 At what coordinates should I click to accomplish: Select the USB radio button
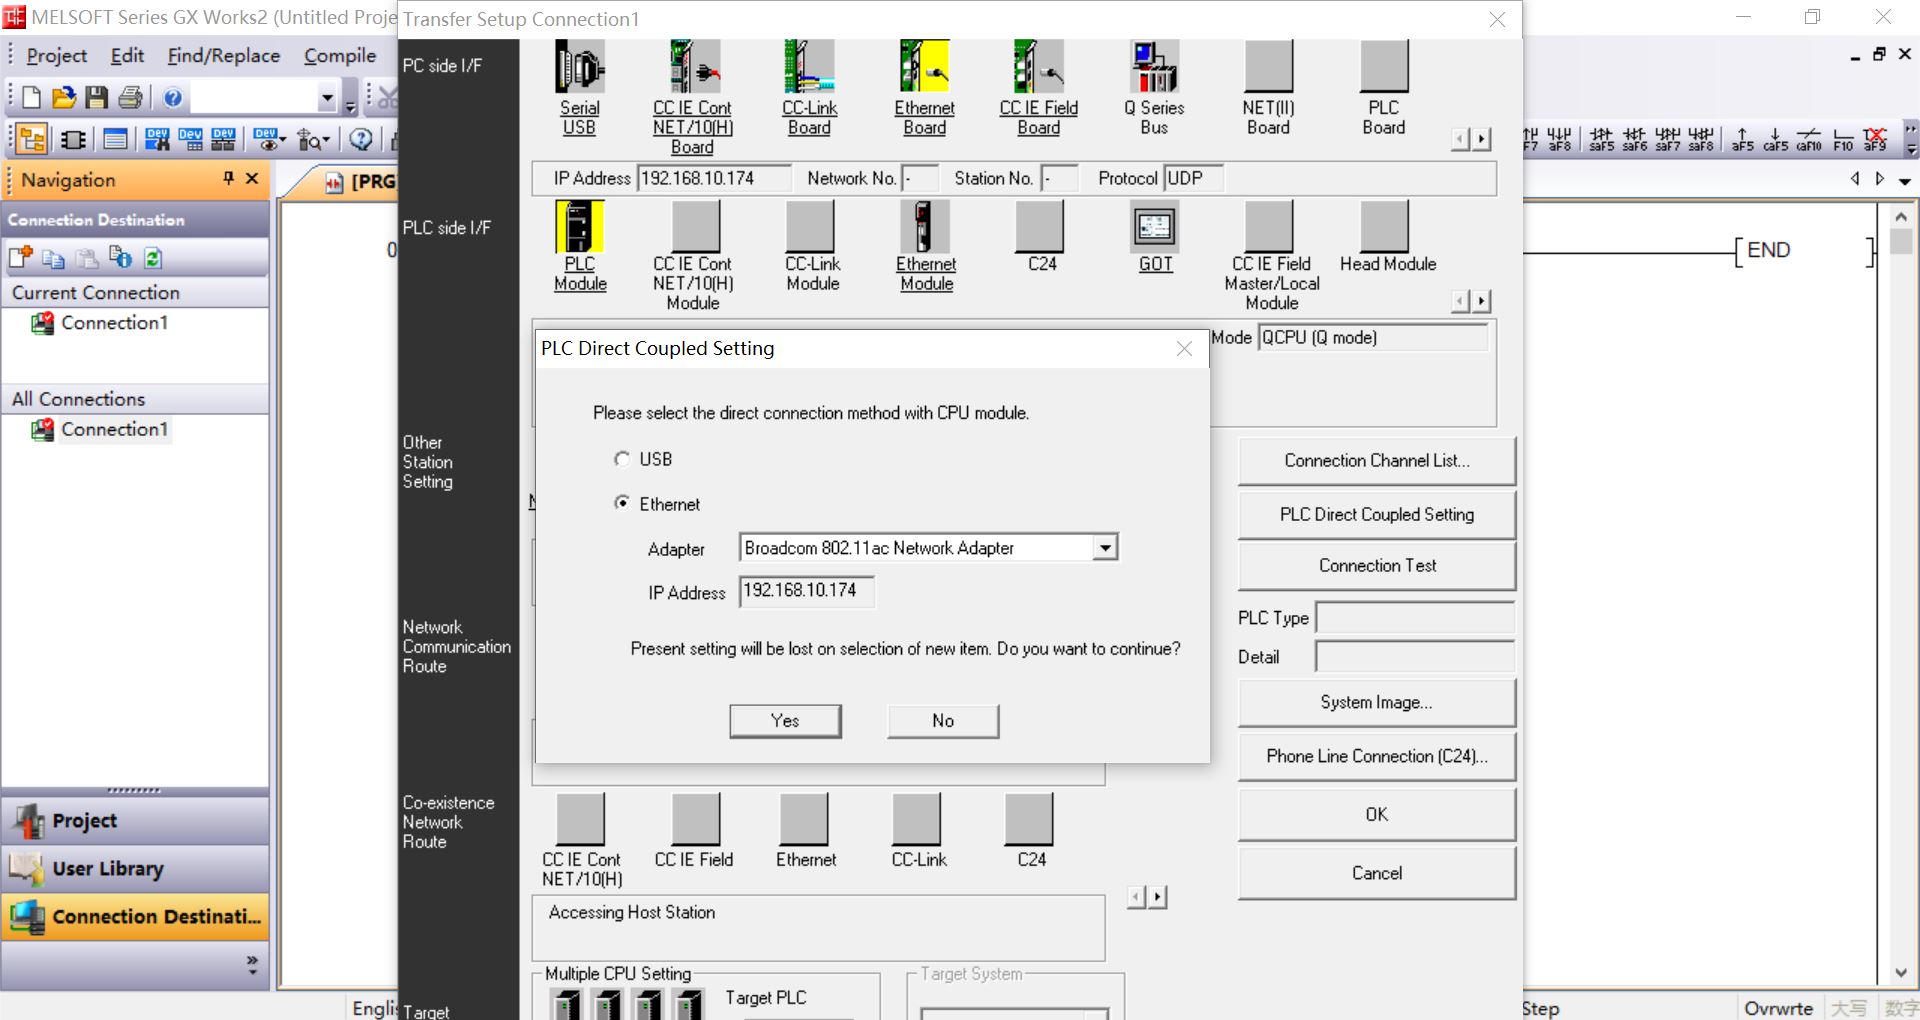(x=622, y=459)
